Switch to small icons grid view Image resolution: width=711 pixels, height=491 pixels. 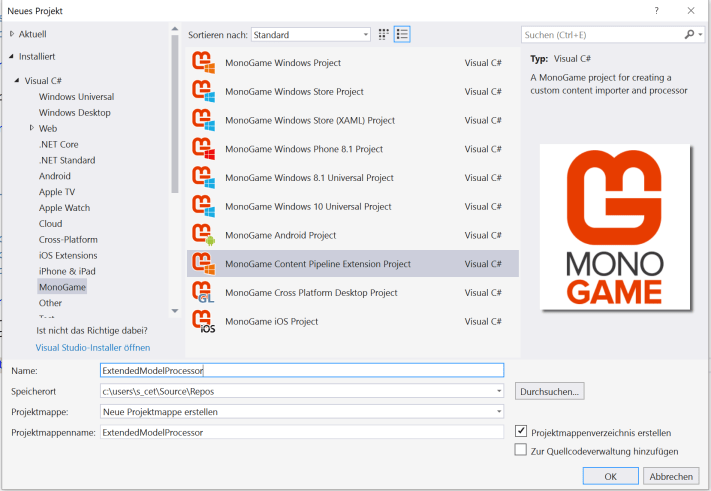384,34
